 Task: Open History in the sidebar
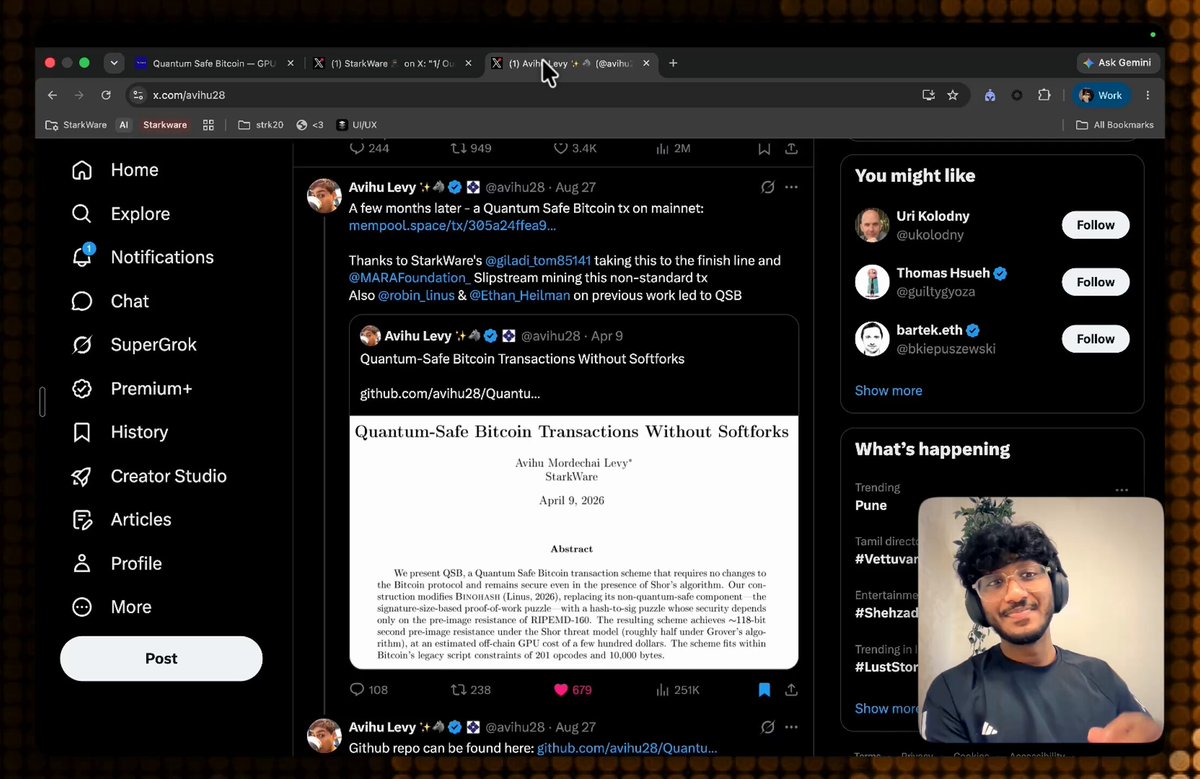tap(119, 432)
